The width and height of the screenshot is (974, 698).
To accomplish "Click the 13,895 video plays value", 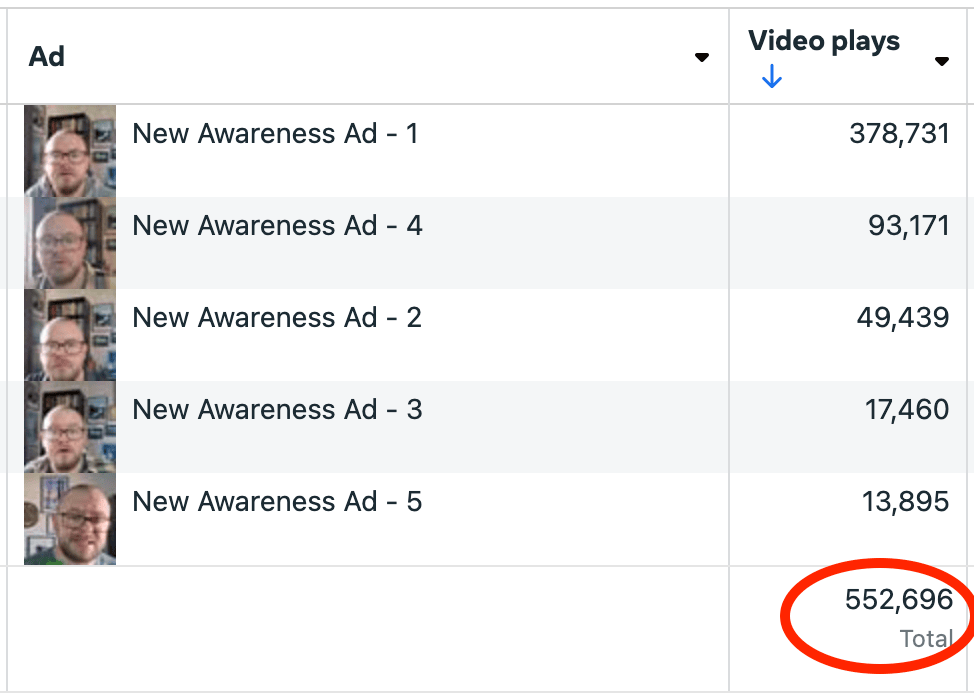I will pyautogui.click(x=905, y=502).
